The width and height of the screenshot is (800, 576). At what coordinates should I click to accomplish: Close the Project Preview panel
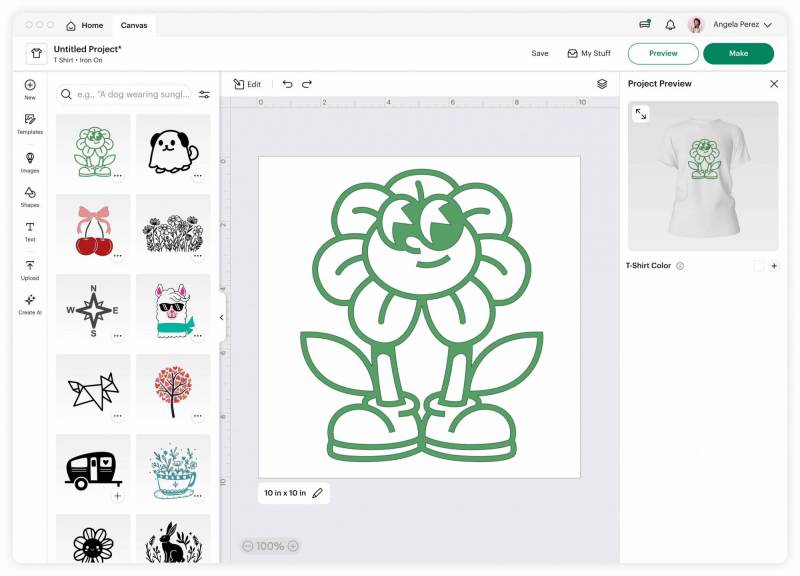[774, 84]
